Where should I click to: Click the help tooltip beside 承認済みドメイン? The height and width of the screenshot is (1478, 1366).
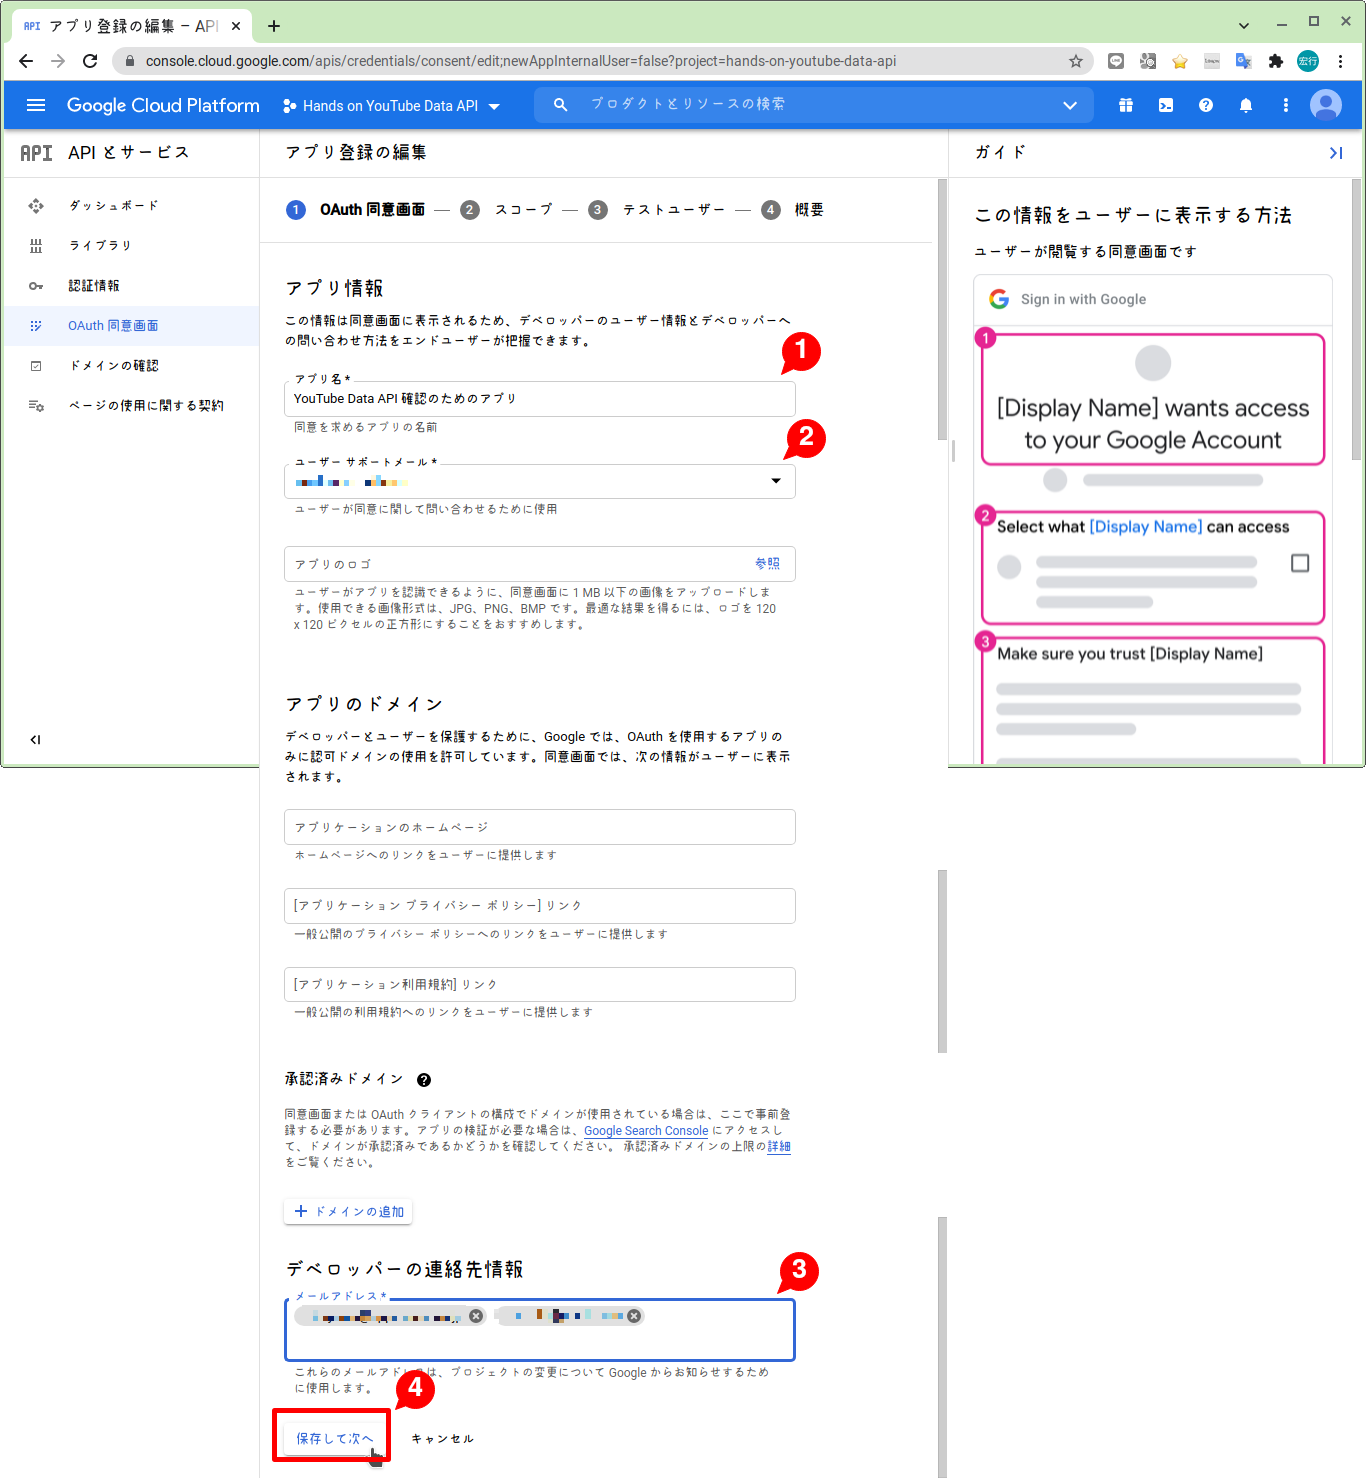(424, 1079)
